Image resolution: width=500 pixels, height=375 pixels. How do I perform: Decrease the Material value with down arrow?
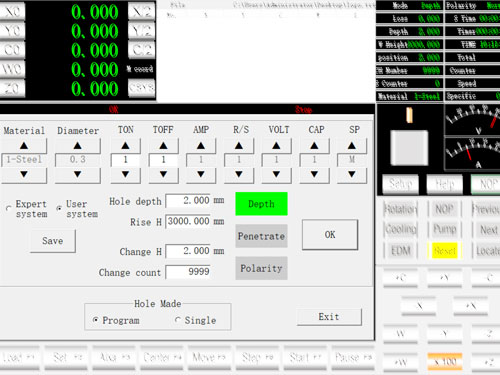pyautogui.click(x=24, y=174)
